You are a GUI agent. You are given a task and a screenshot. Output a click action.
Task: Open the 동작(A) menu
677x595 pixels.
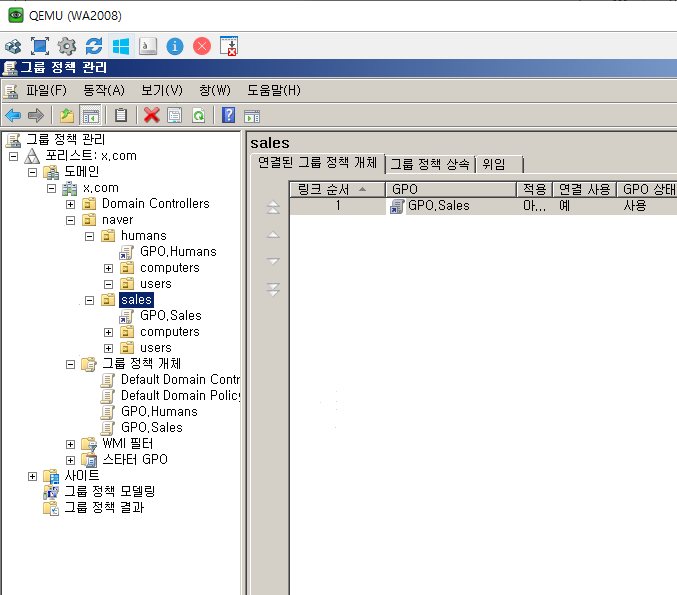click(x=104, y=90)
